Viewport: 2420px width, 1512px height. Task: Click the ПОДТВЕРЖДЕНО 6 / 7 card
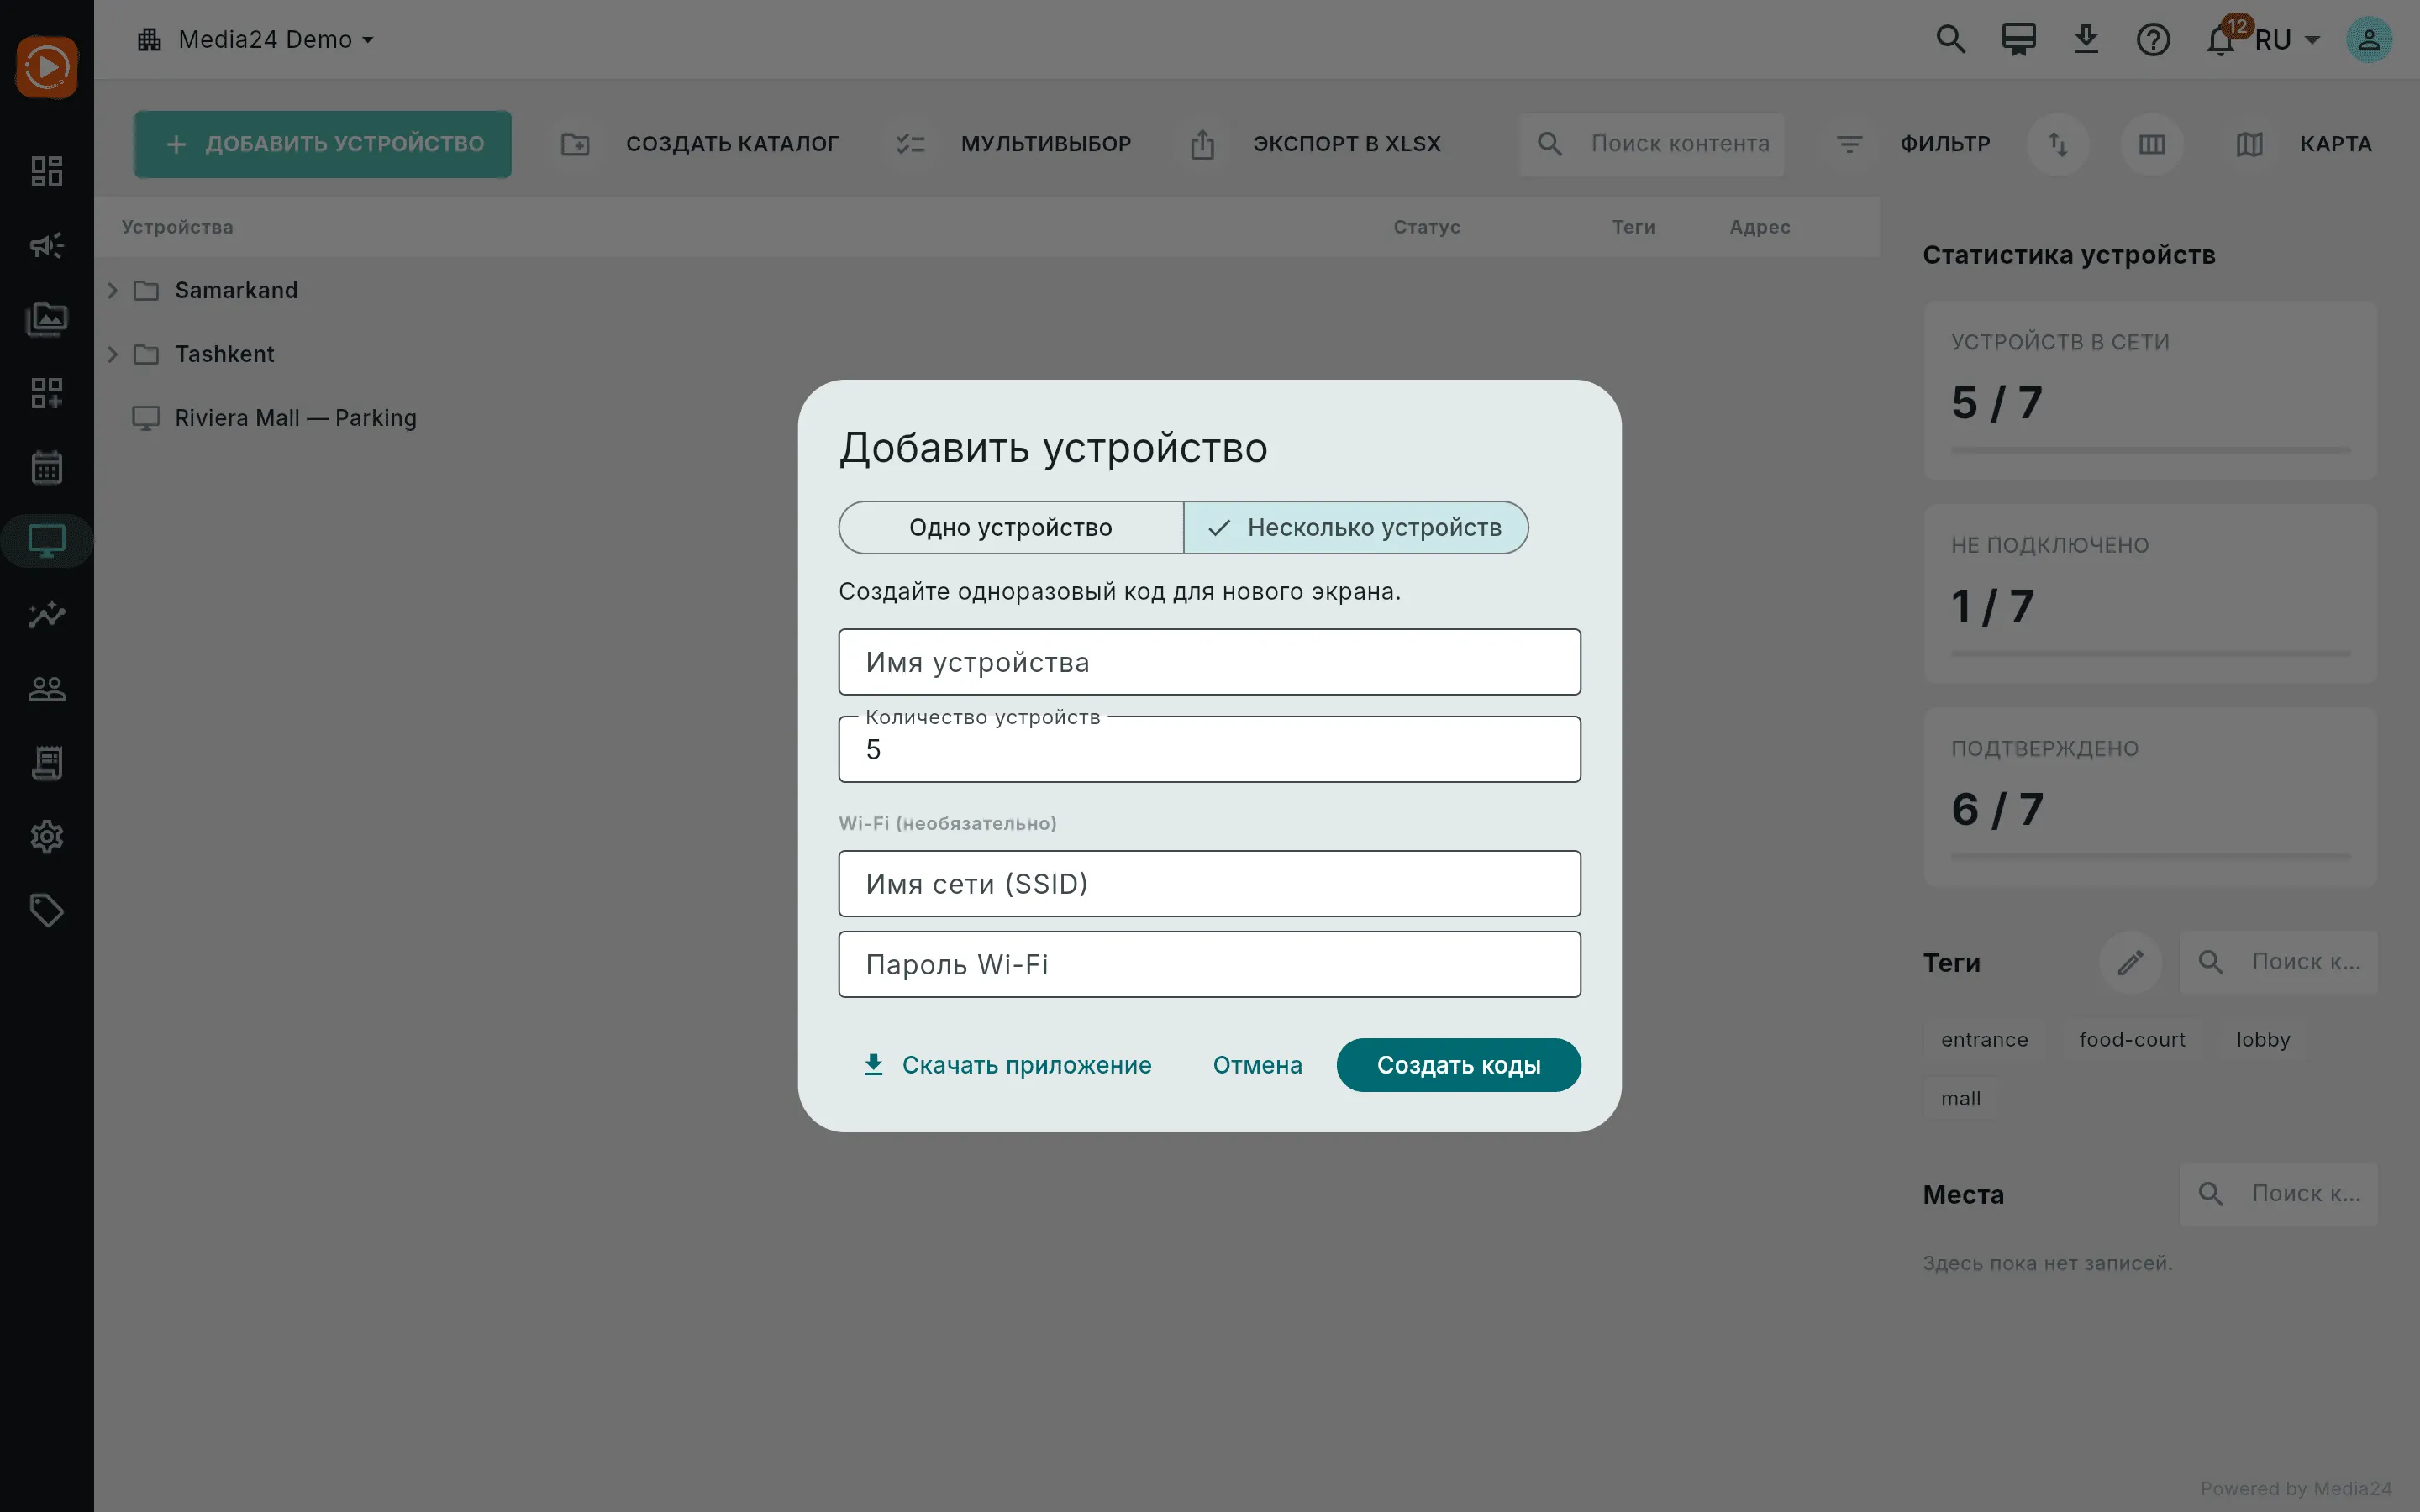click(x=2150, y=797)
